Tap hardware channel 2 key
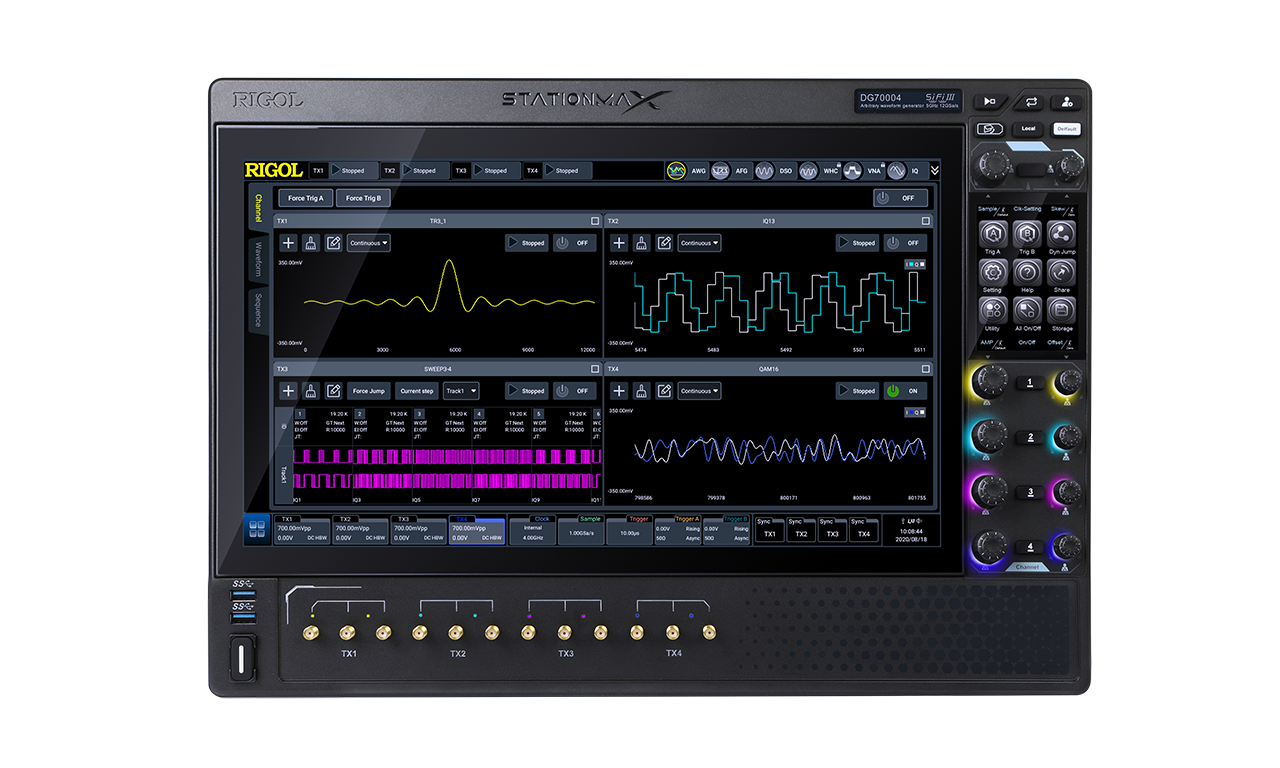Image resolution: width=1280 pixels, height=768 pixels. (x=1030, y=437)
